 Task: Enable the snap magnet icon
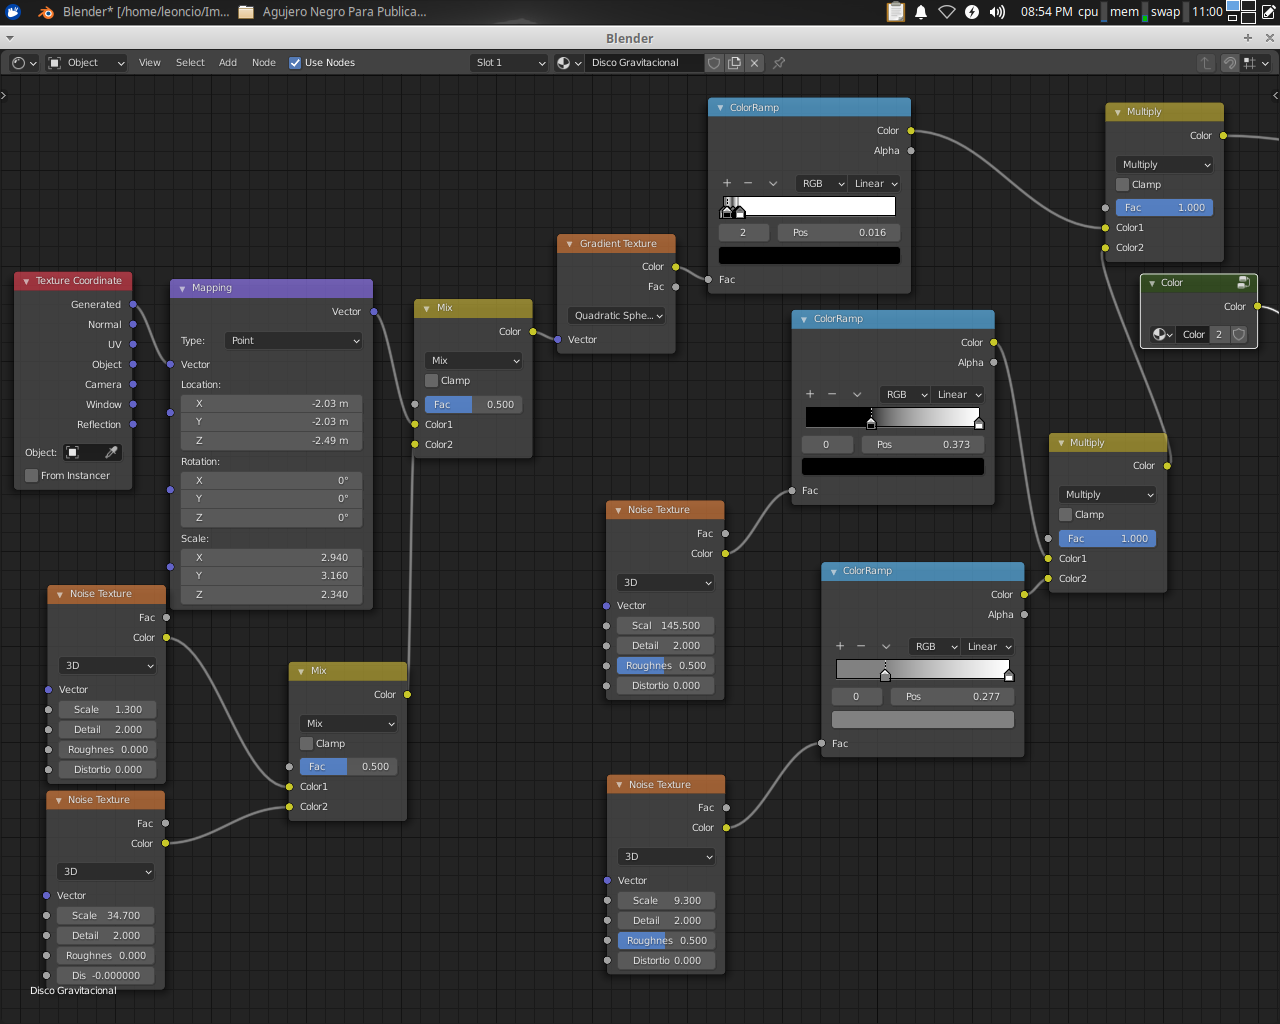coord(1230,63)
